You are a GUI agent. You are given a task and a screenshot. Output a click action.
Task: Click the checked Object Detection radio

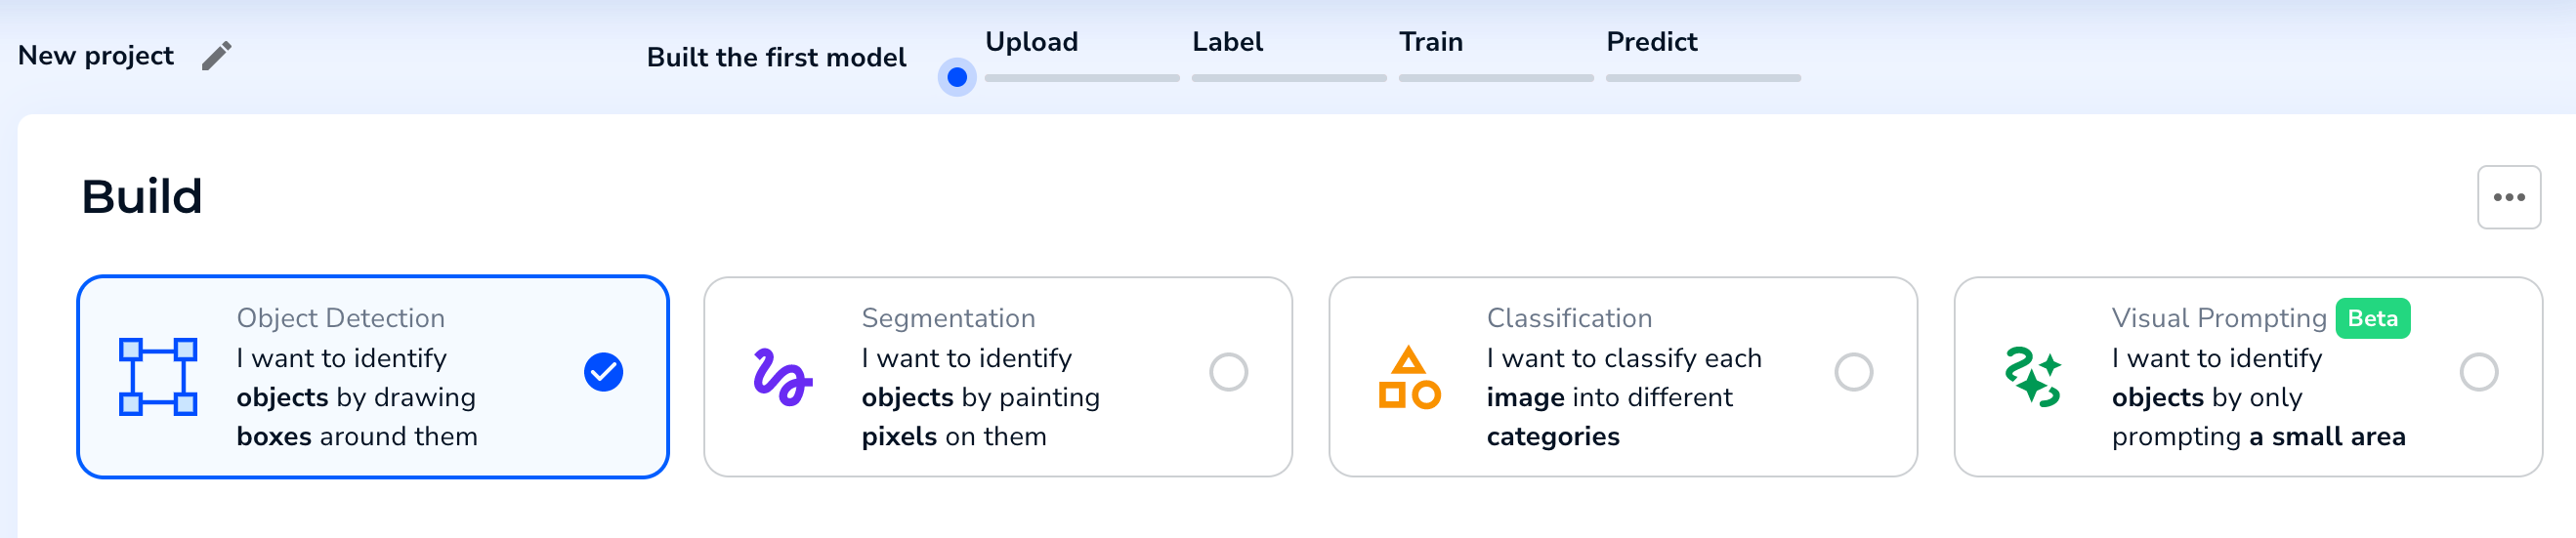603,372
